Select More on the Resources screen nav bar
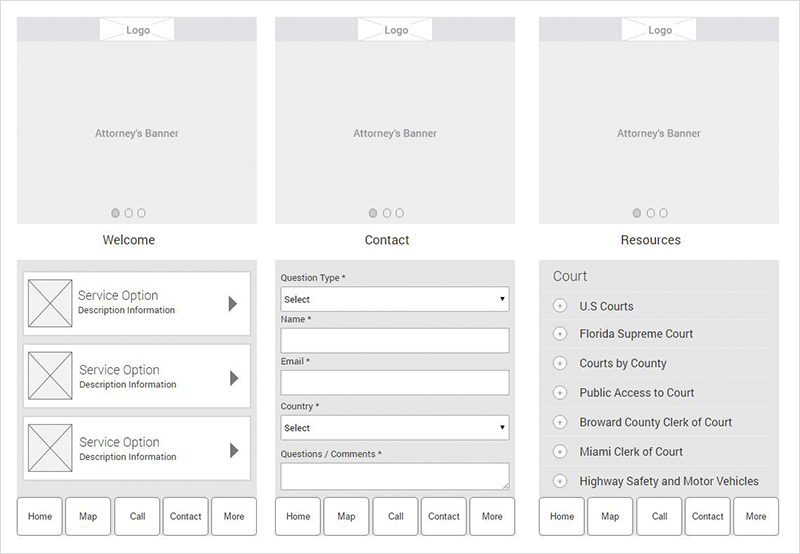The height and width of the screenshot is (554, 800). [x=756, y=516]
